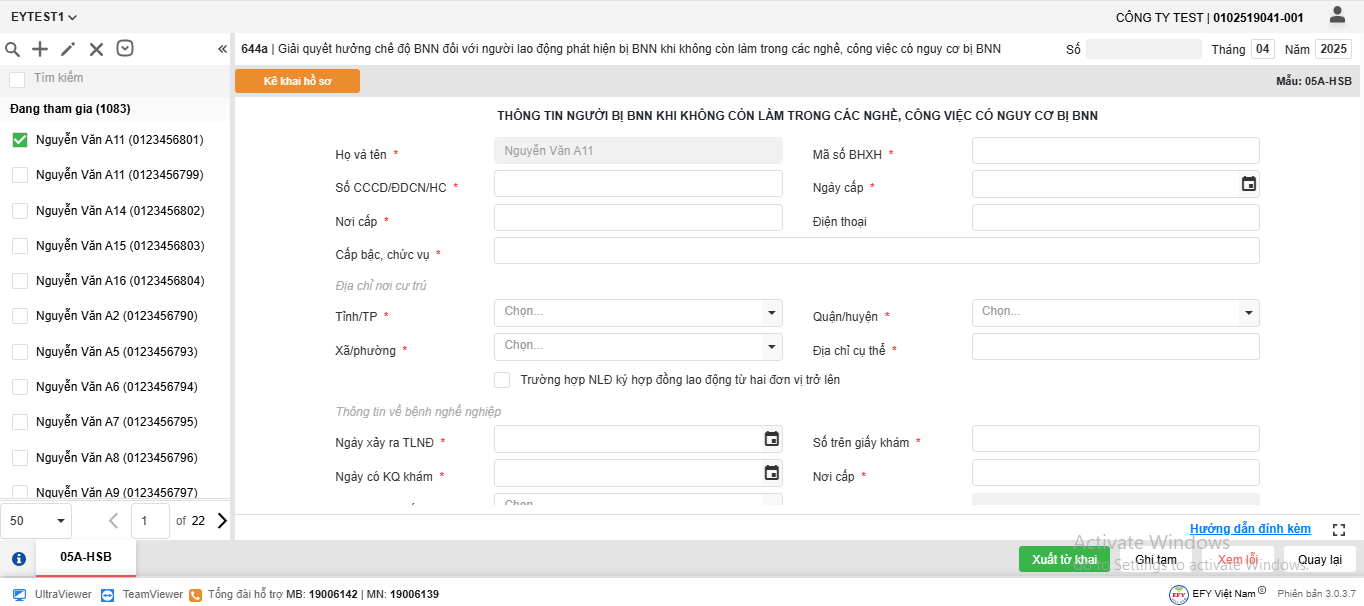
Task: Click the X delete icon in sidebar toolbar
Action: pyautogui.click(x=96, y=49)
